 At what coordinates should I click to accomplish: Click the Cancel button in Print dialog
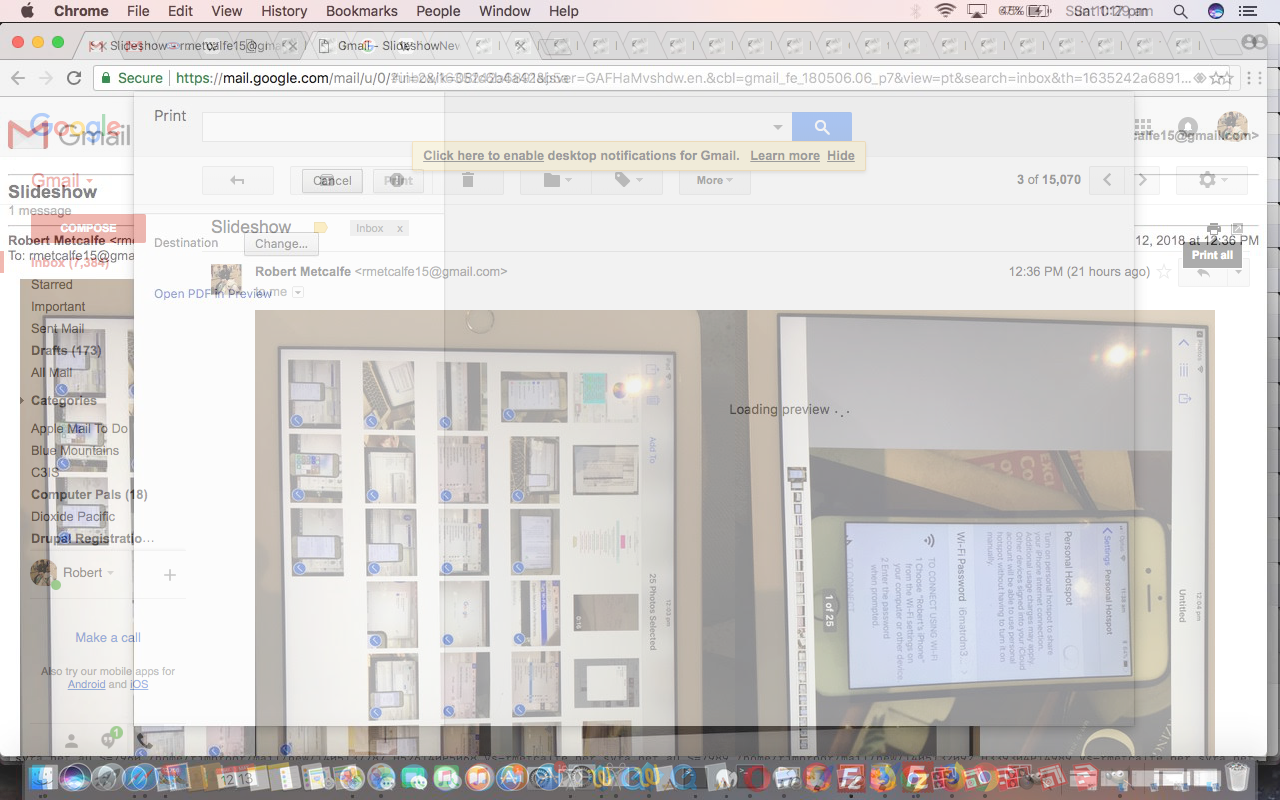(x=332, y=180)
